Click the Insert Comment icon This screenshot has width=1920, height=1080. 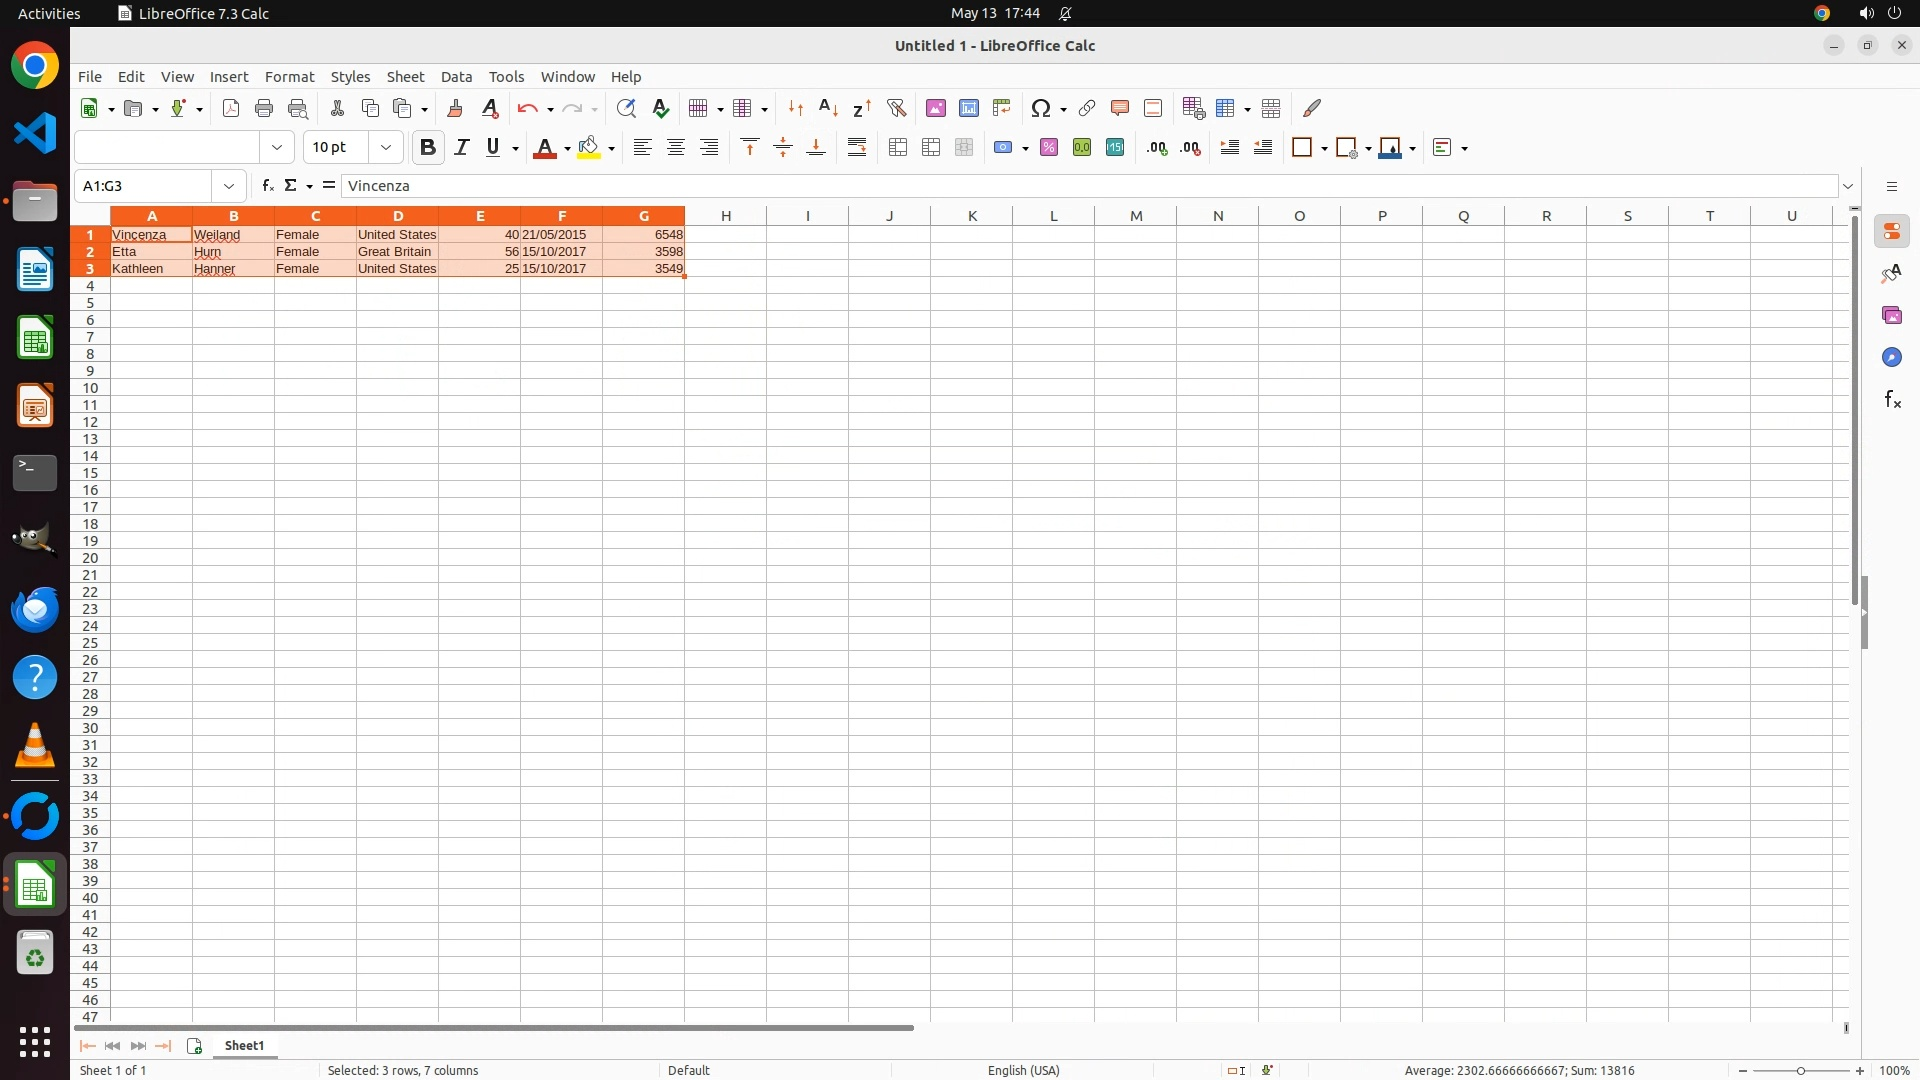click(1120, 108)
